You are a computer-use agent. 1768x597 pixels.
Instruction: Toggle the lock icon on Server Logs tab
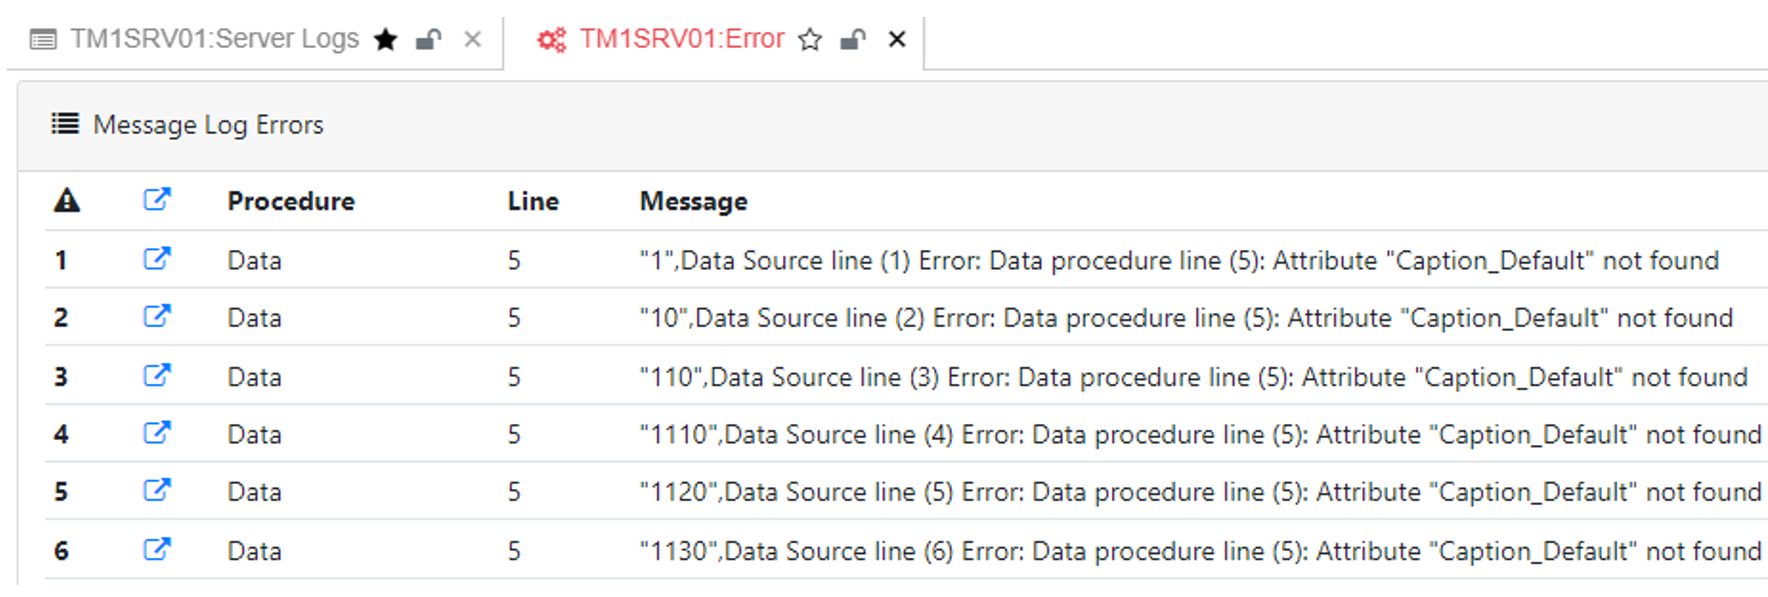[x=429, y=39]
